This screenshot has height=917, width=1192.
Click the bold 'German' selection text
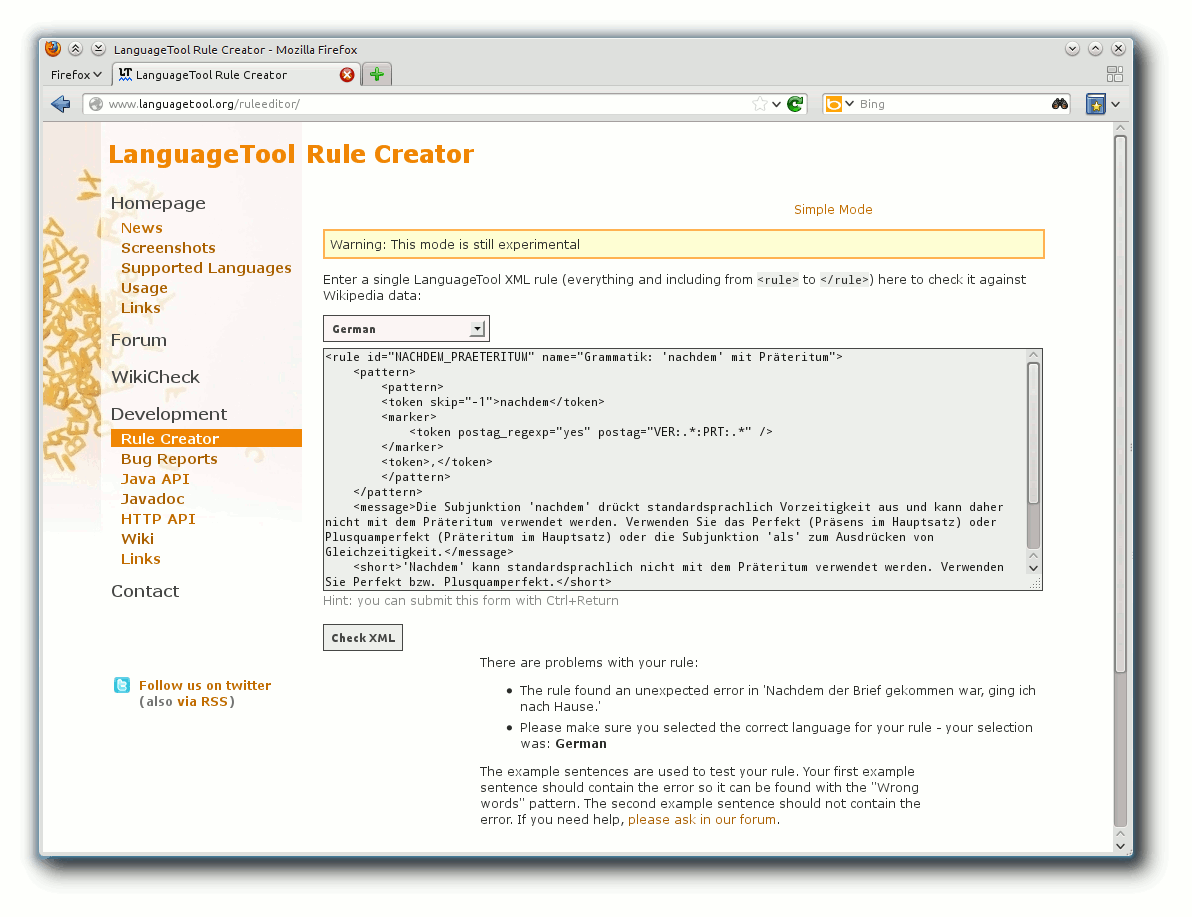(581, 744)
